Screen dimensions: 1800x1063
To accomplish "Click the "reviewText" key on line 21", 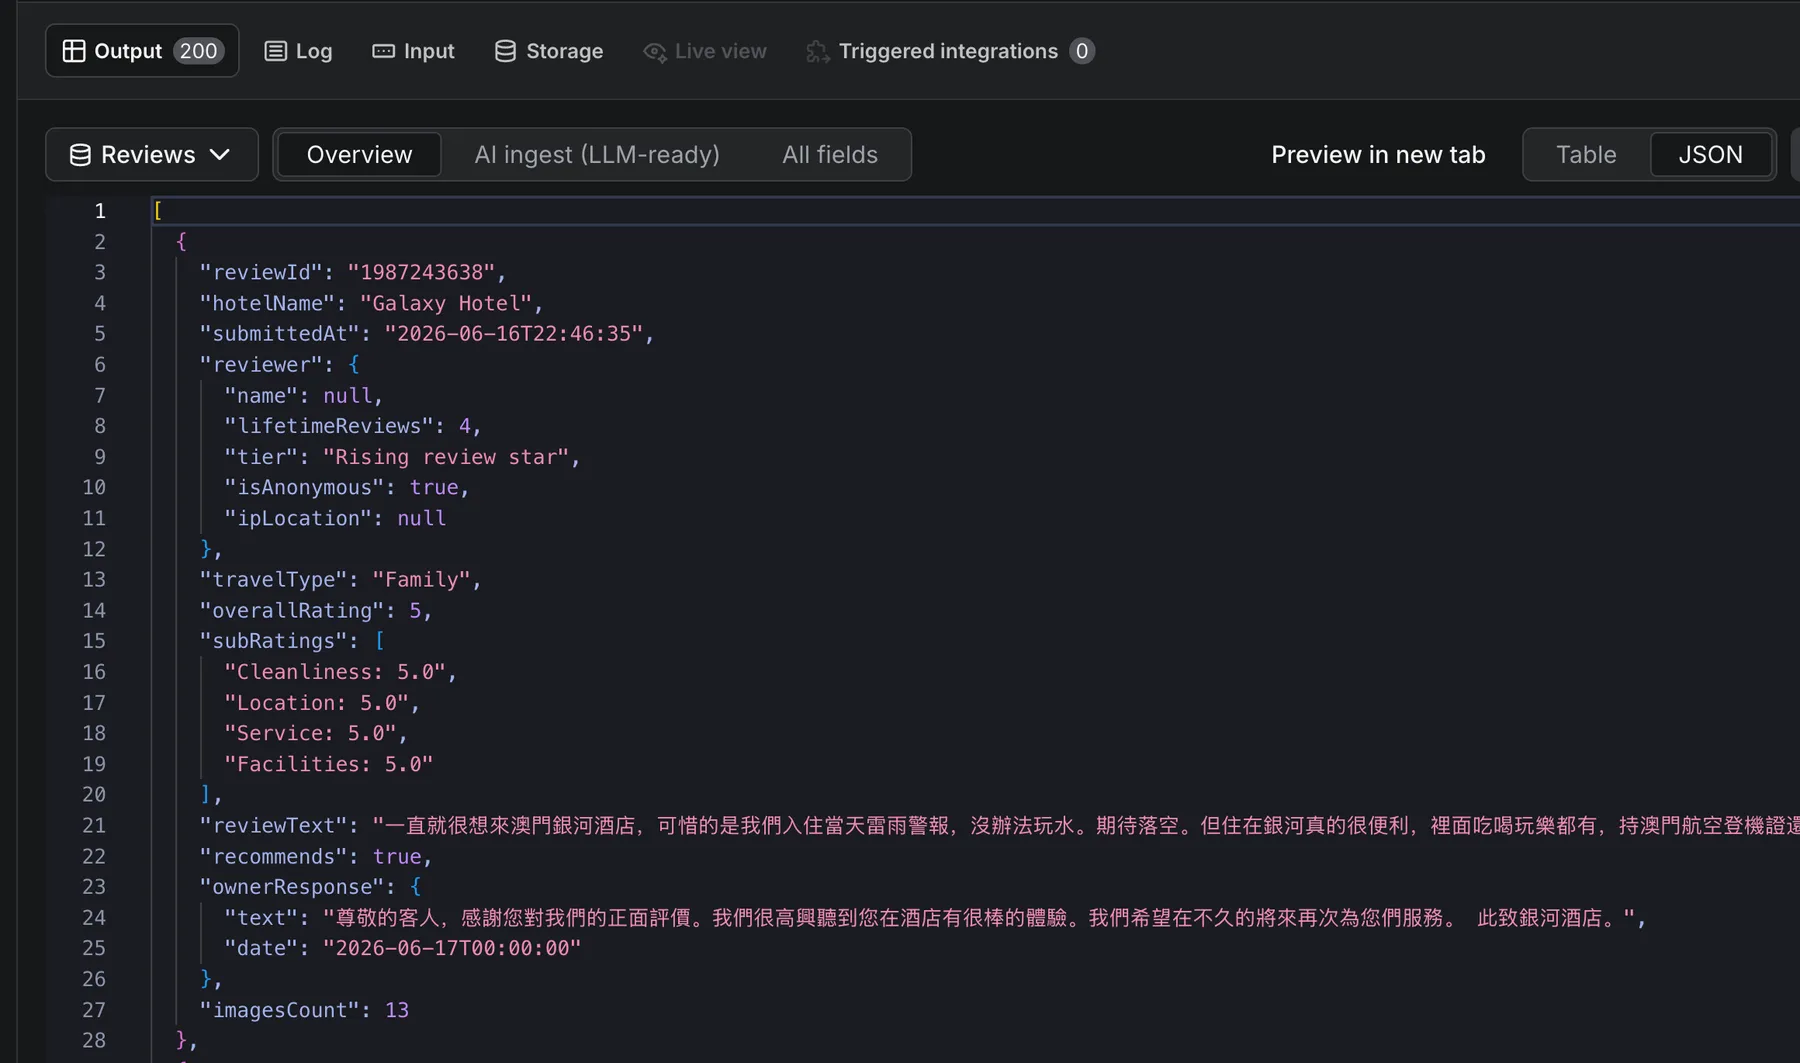I will pos(273,826).
